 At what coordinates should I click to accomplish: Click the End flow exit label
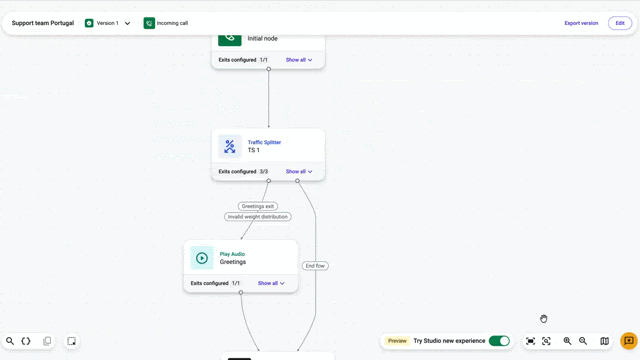[315, 266]
